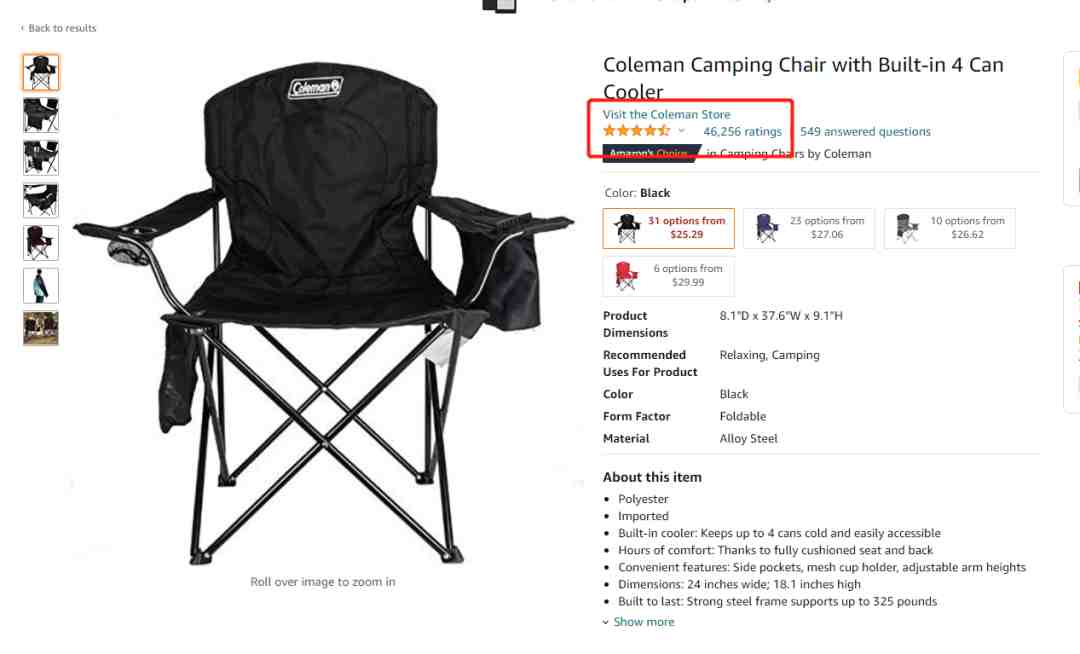Choose the black color option from $25.29
The image size is (1080, 654).
(668, 228)
